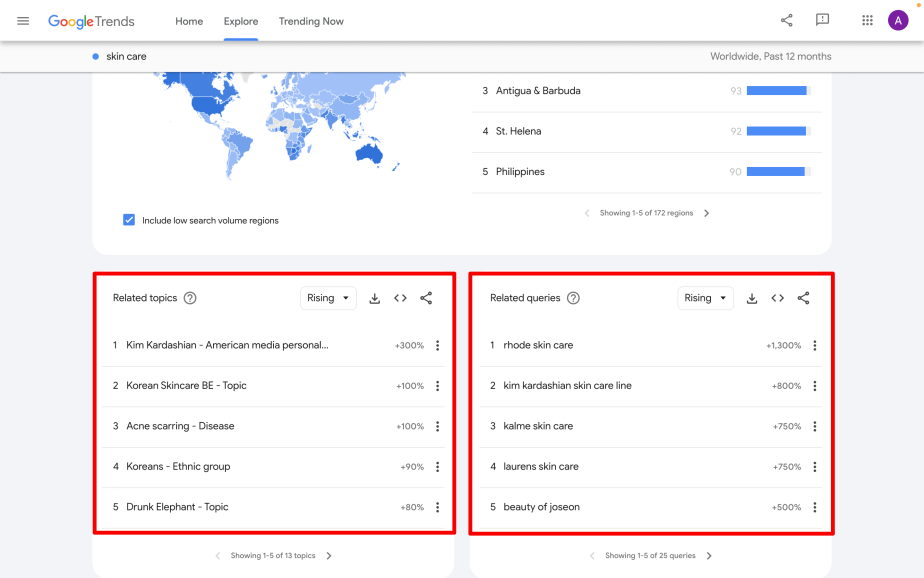Open Acne scarring - Disease topic
This screenshot has width=924, height=578.
tap(180, 426)
